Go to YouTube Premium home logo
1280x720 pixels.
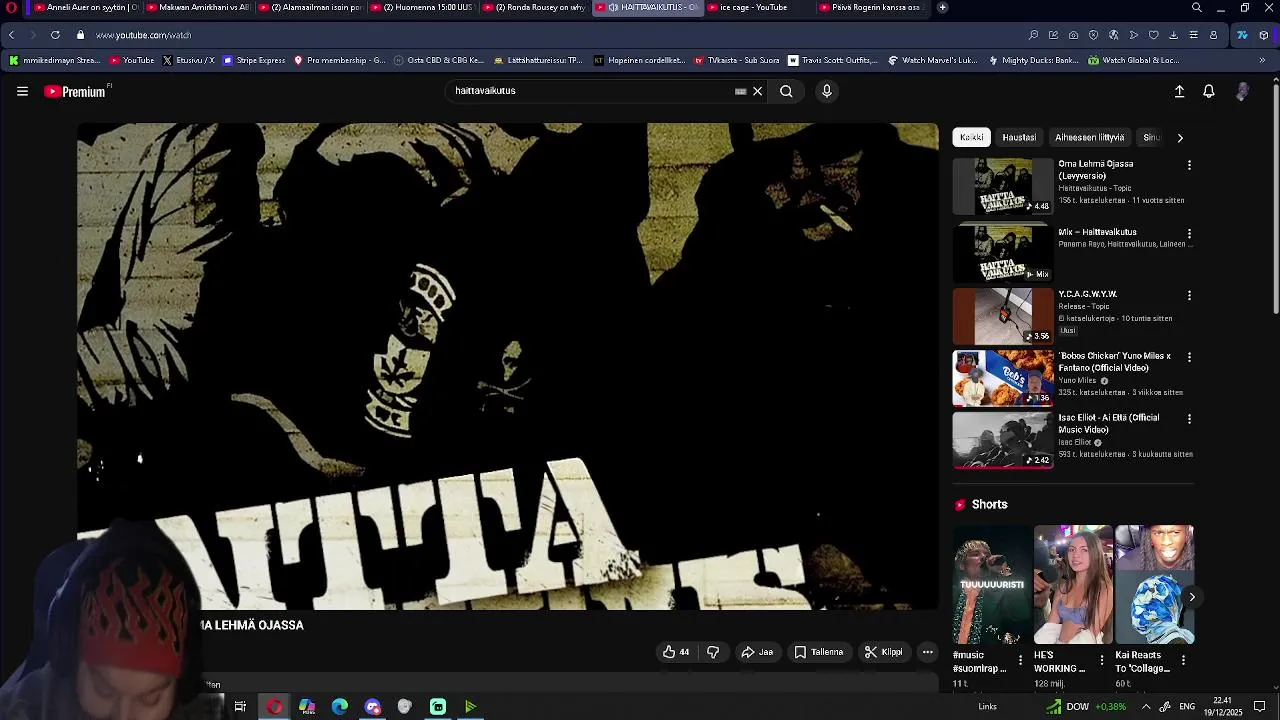pyautogui.click(x=76, y=91)
